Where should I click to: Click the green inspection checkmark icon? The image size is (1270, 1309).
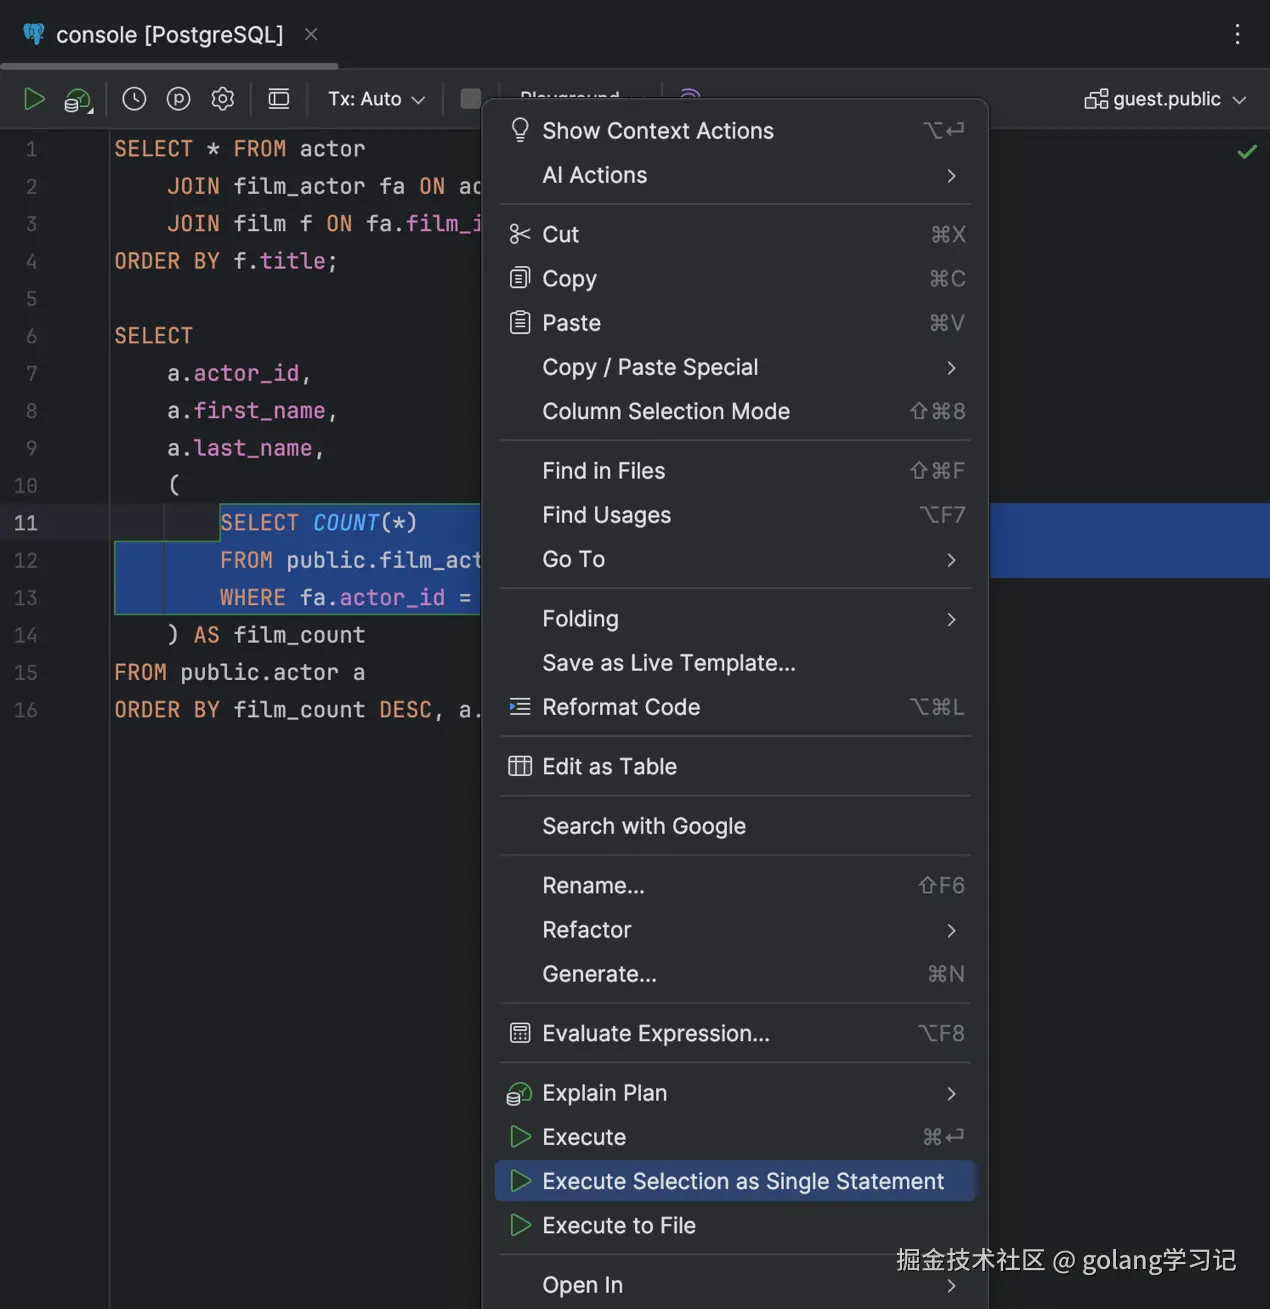click(1247, 152)
